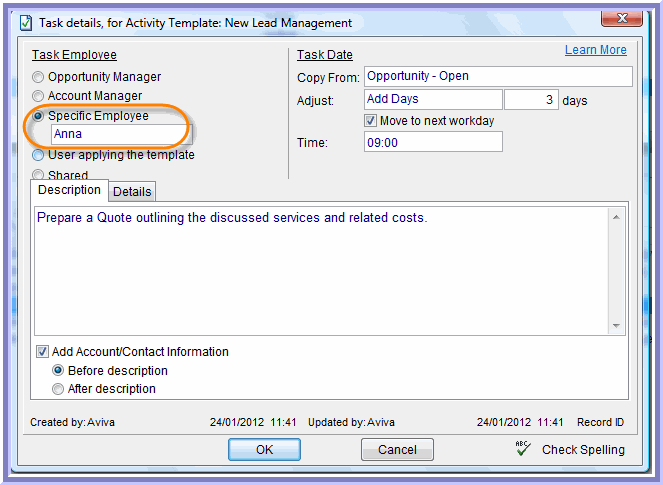Select After description radio option

59,389
